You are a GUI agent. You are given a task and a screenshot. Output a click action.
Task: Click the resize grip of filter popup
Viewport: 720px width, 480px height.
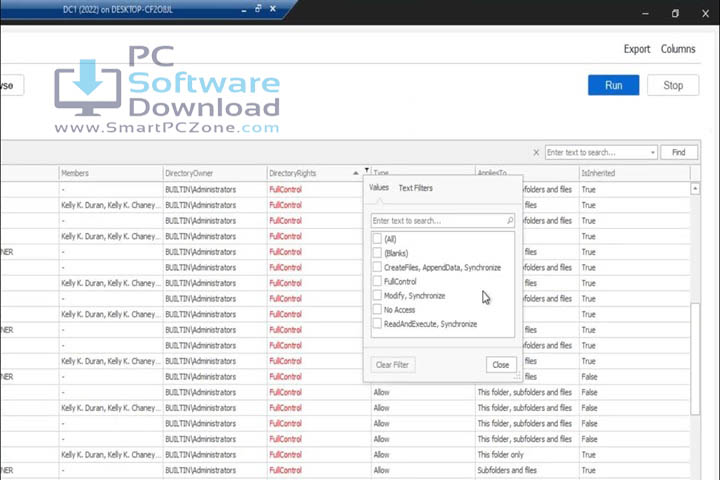[518, 377]
